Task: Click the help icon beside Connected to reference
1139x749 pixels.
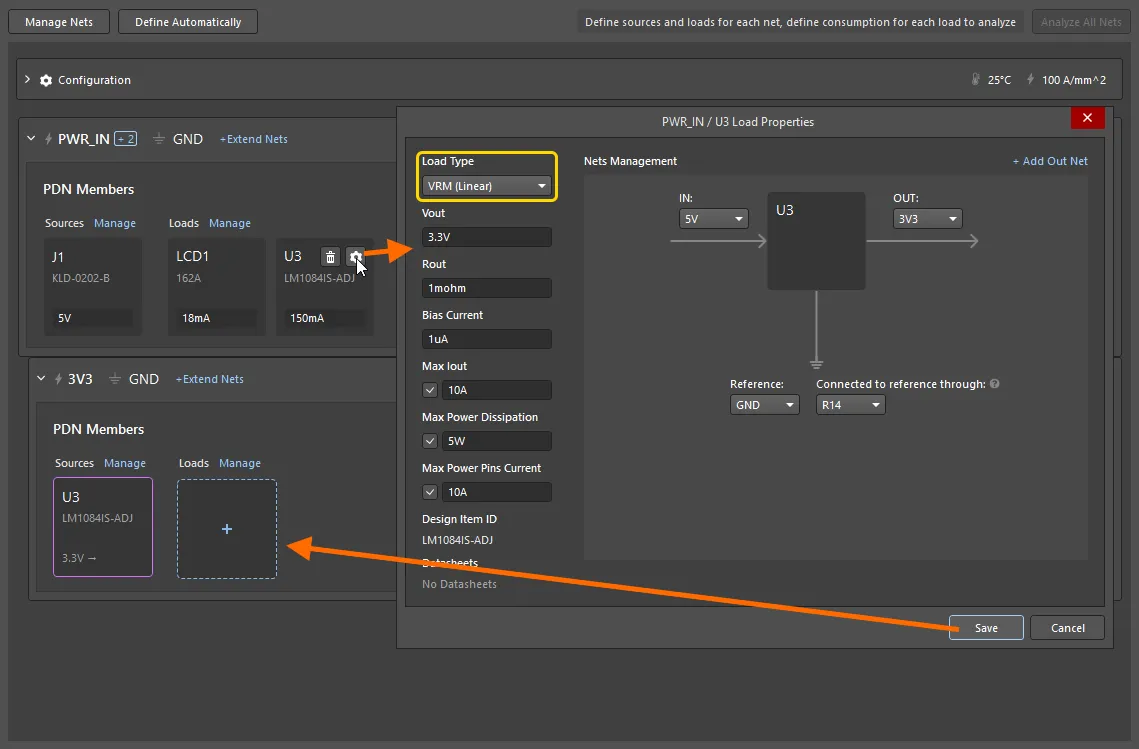Action: tap(995, 384)
